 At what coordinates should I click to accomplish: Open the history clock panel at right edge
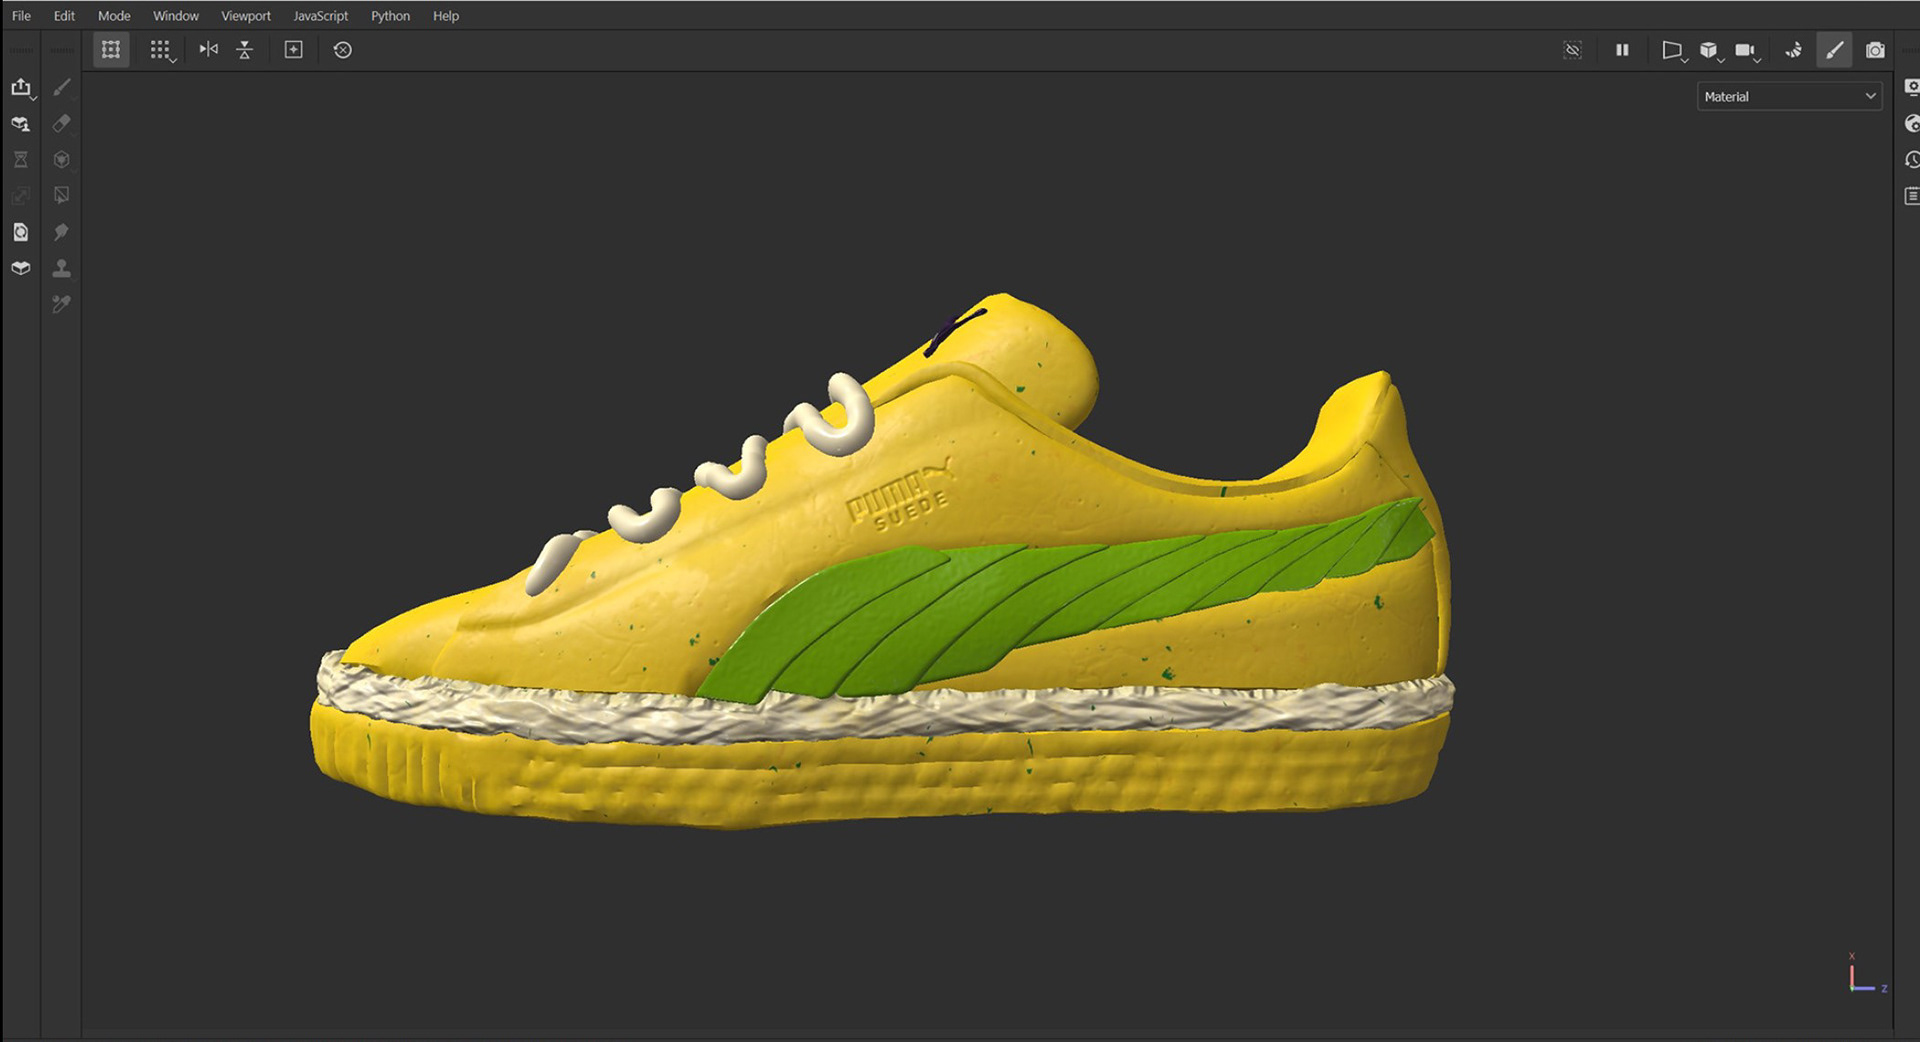coord(1911,160)
